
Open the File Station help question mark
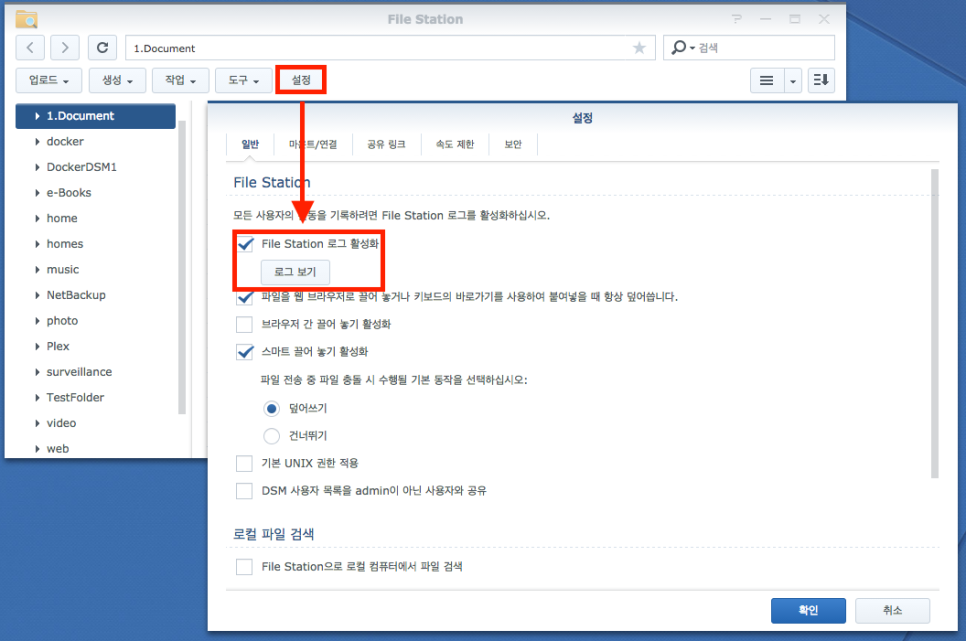[x=736, y=19]
